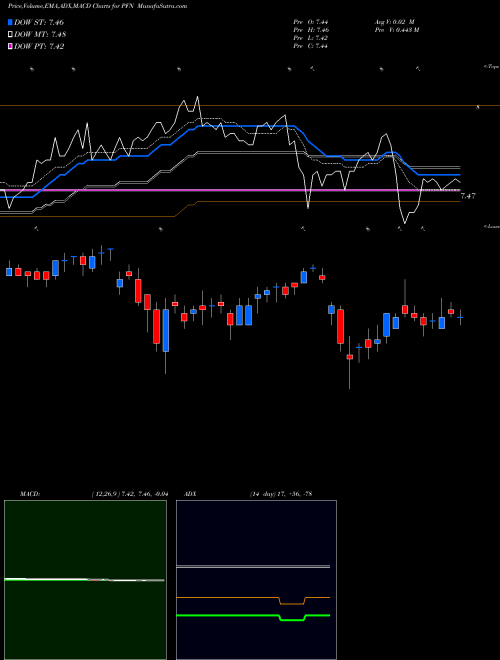Click the 'Pre C: 7.44' value
Screen dimensions: 500x660
point(311,46)
